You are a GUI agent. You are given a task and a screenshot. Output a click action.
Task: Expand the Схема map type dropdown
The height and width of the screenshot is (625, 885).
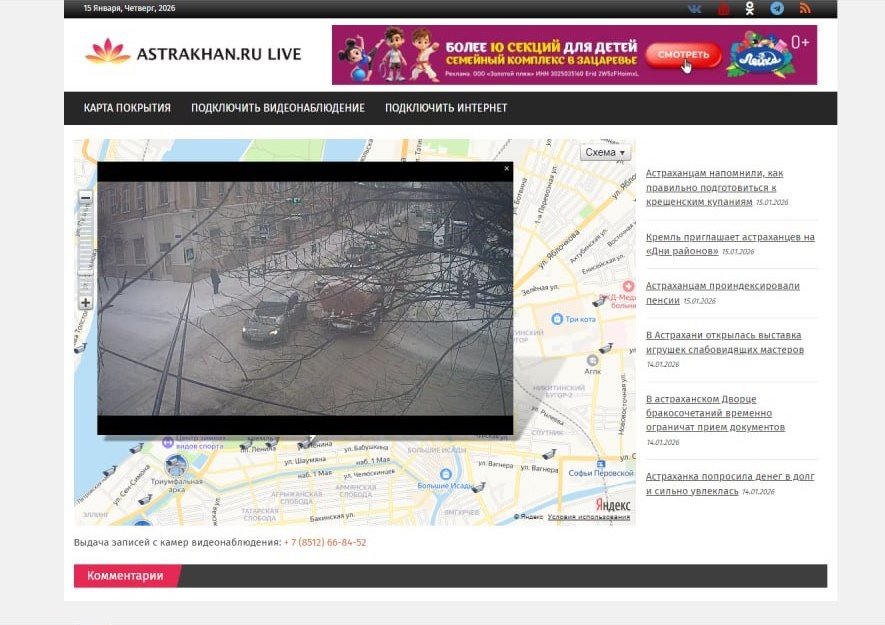[x=605, y=153]
